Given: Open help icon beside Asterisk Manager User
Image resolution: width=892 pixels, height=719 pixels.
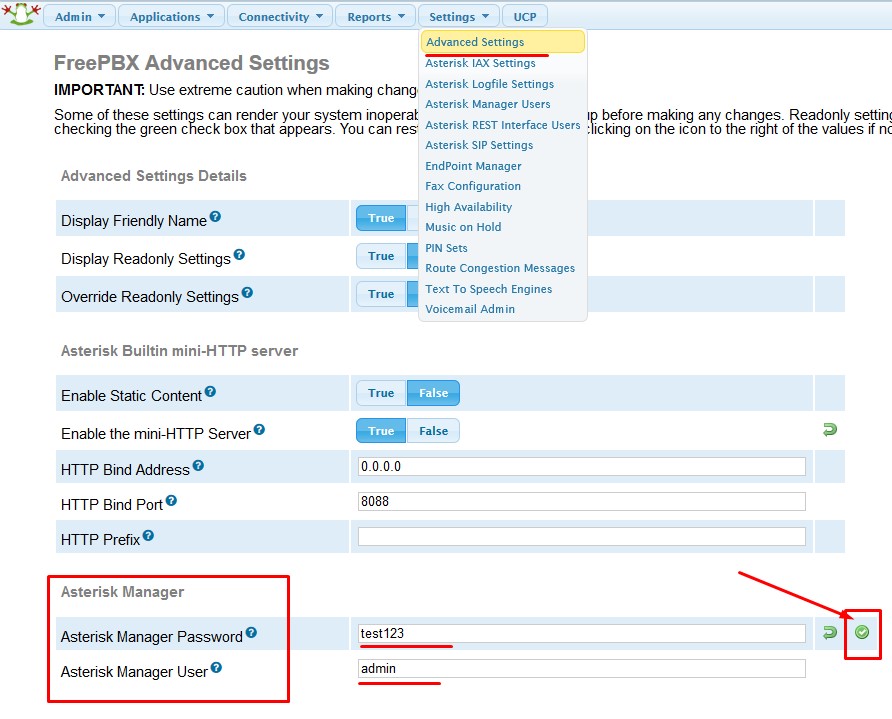Looking at the screenshot, I should tap(216, 668).
